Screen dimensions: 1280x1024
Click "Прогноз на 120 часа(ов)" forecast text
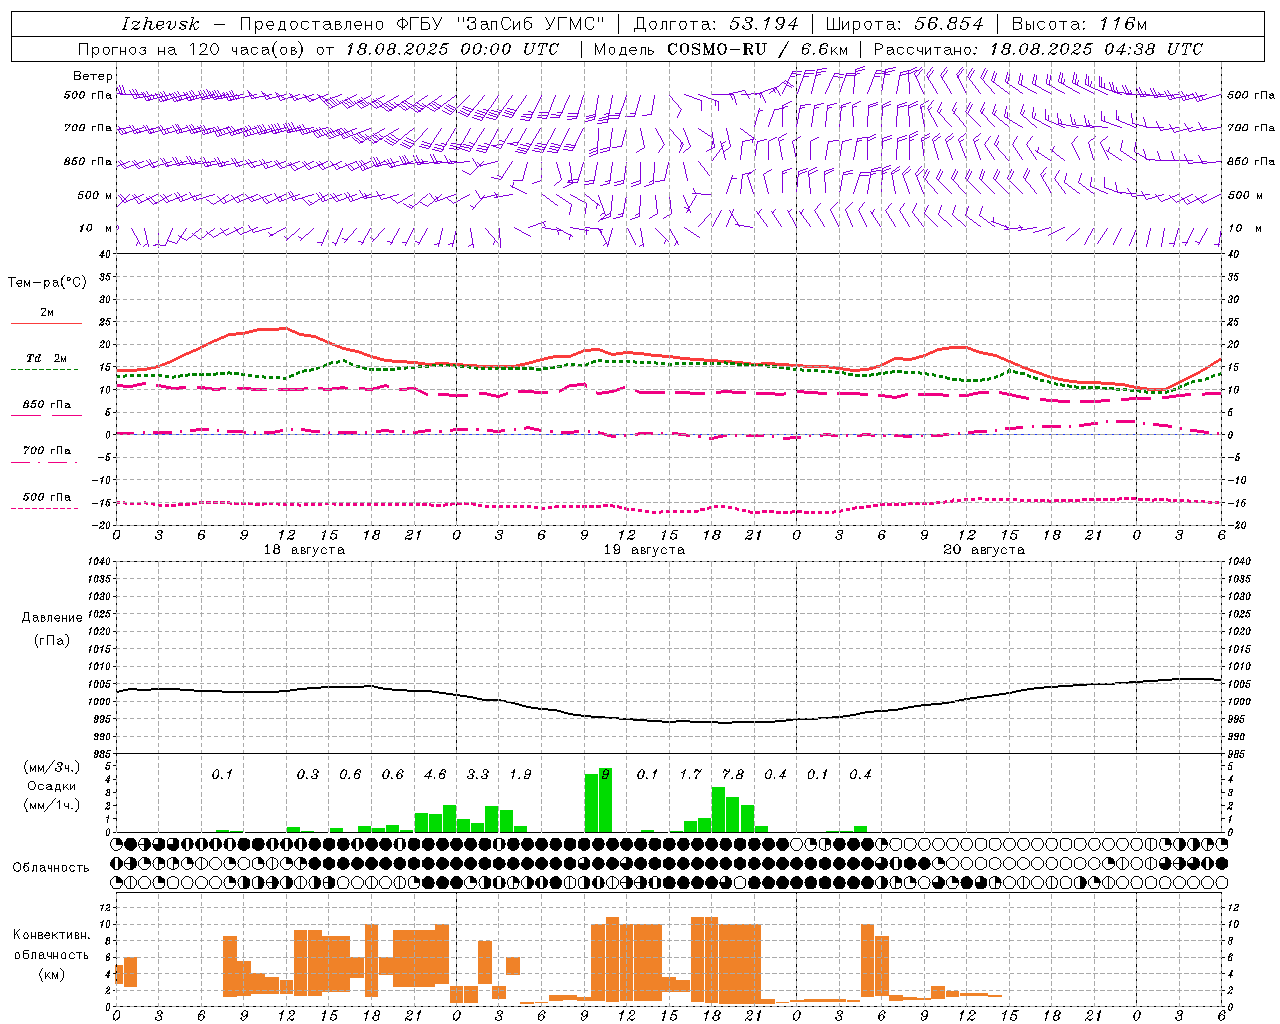pos(192,49)
